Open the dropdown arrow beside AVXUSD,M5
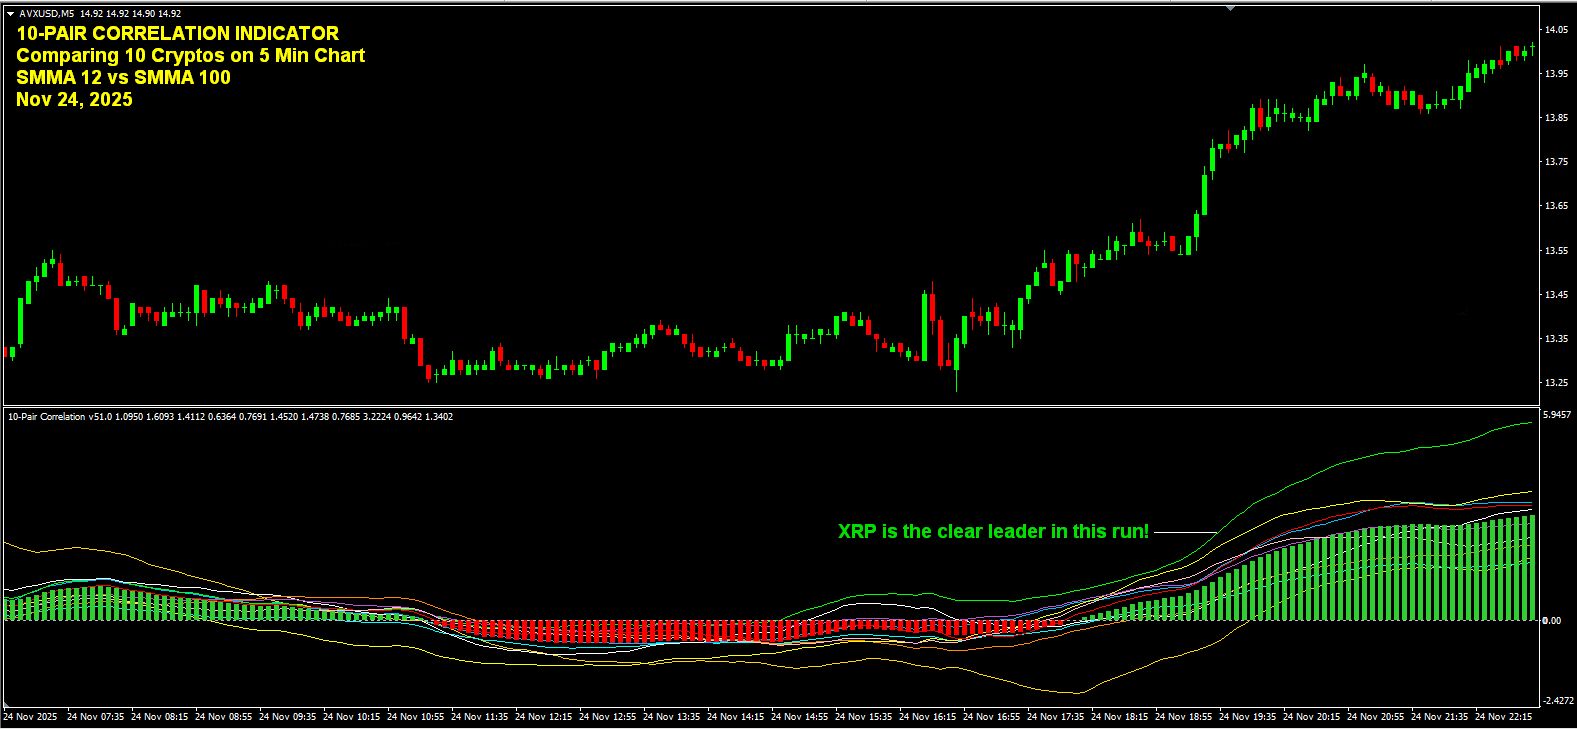1577x730 pixels. [x=10, y=14]
